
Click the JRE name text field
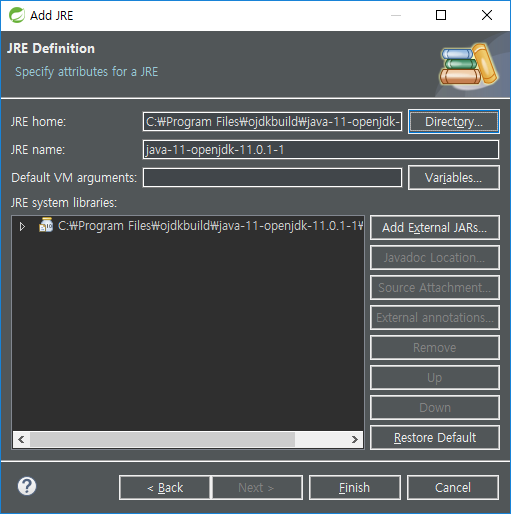(321, 150)
